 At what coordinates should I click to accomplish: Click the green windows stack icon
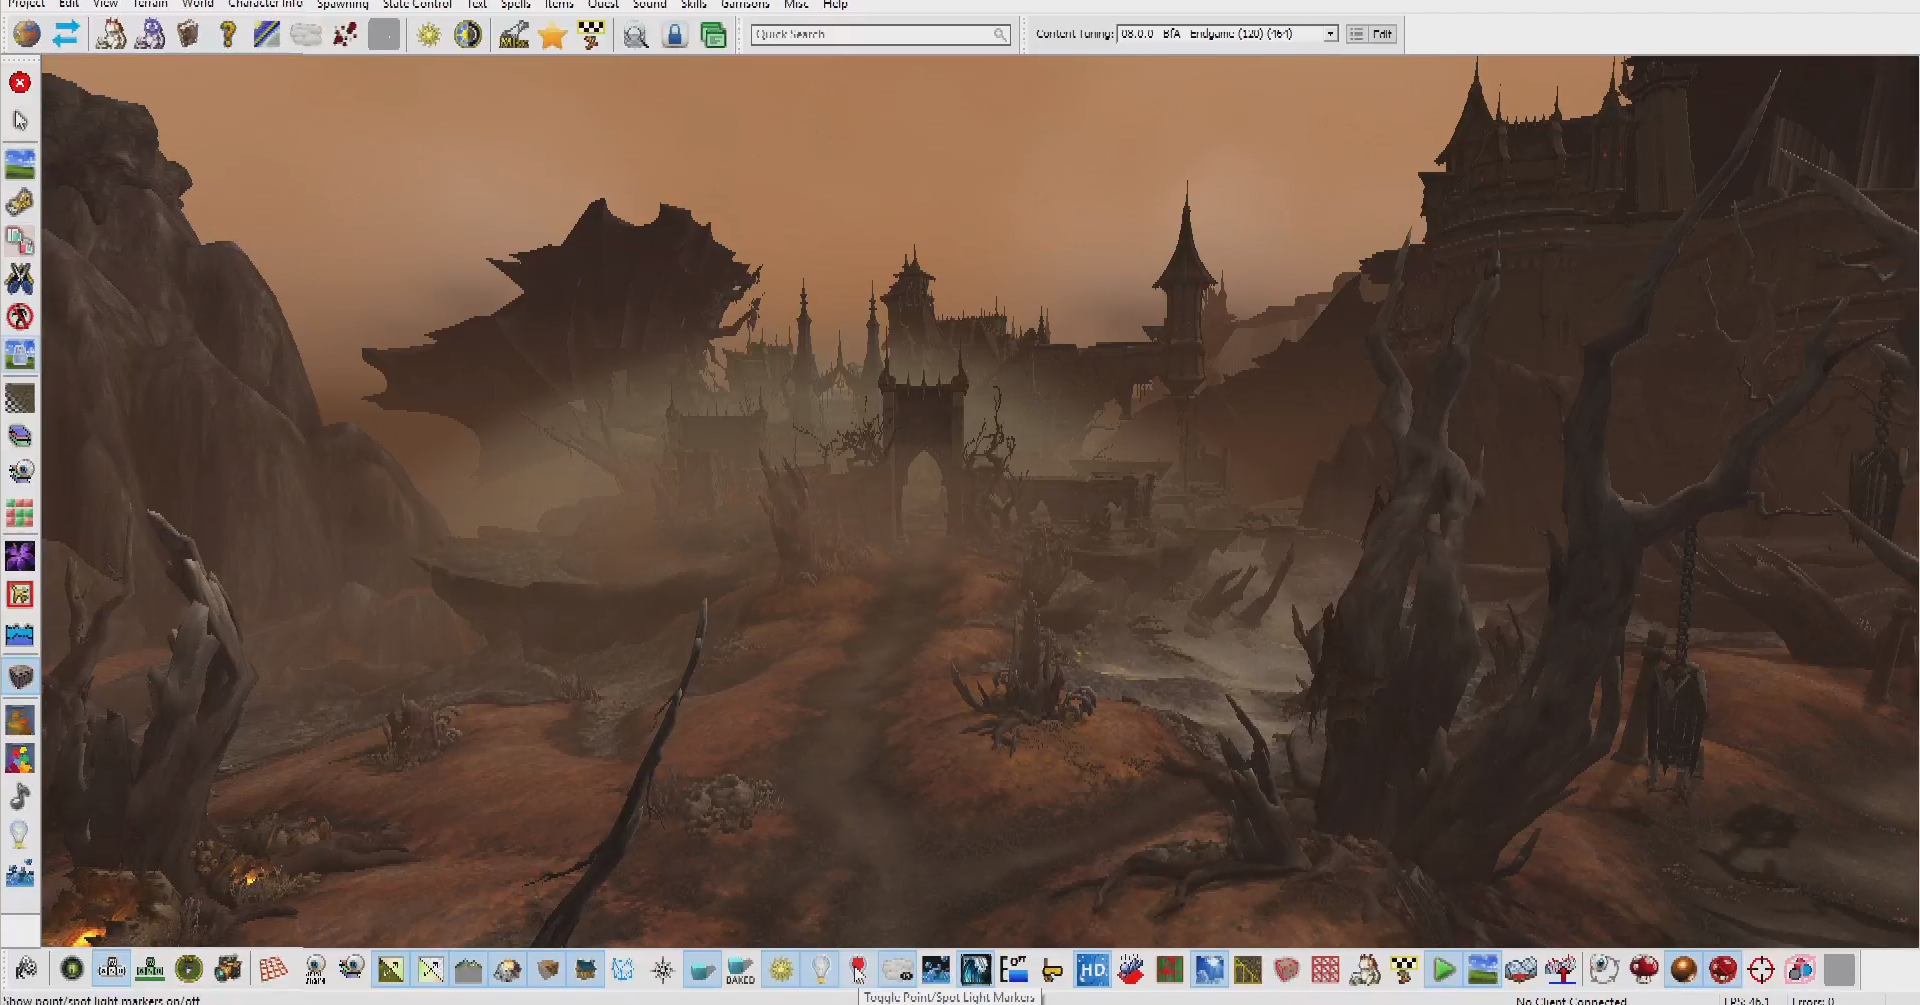[x=714, y=35]
